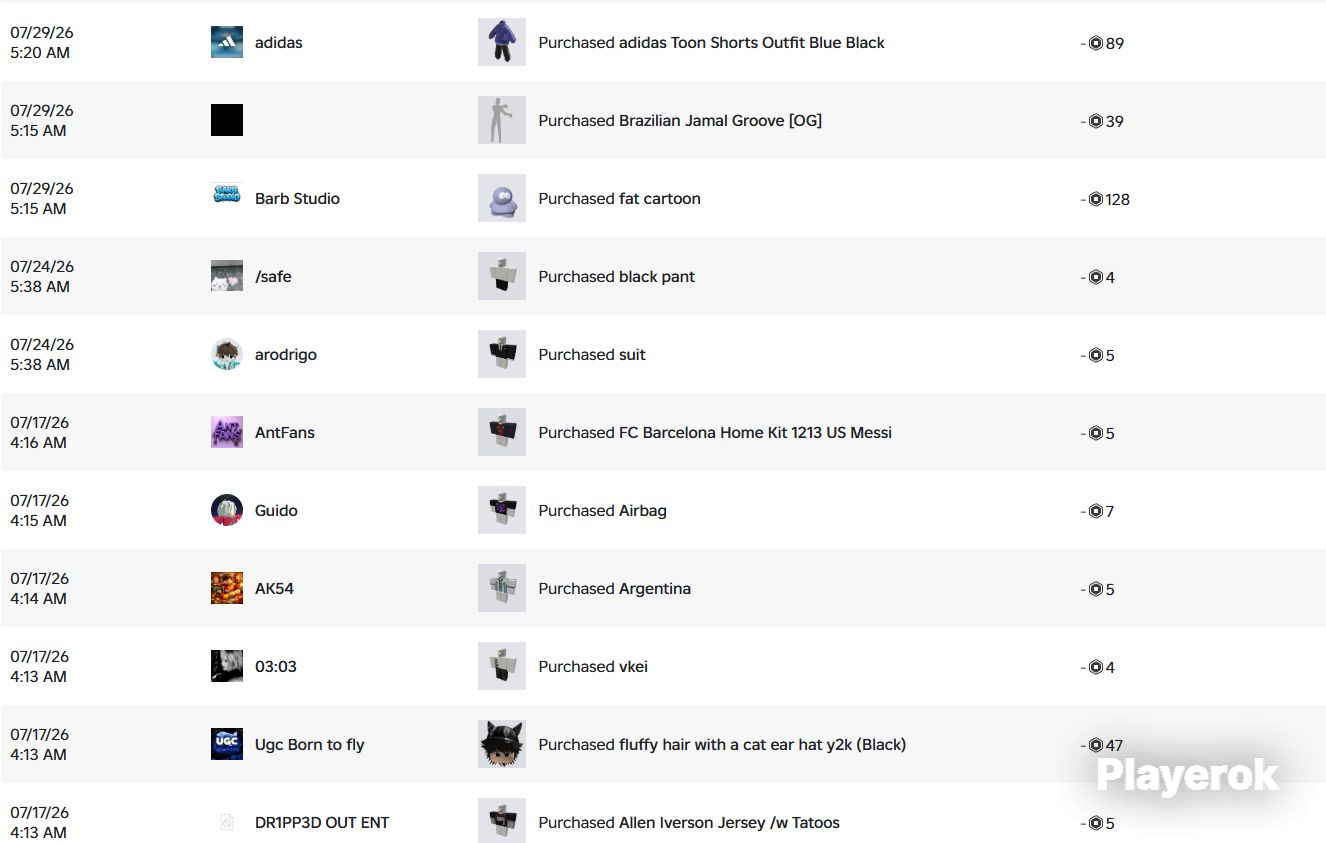This screenshot has height=843, width=1326.
Task: Select the Guido avatar icon
Action: click(x=227, y=510)
